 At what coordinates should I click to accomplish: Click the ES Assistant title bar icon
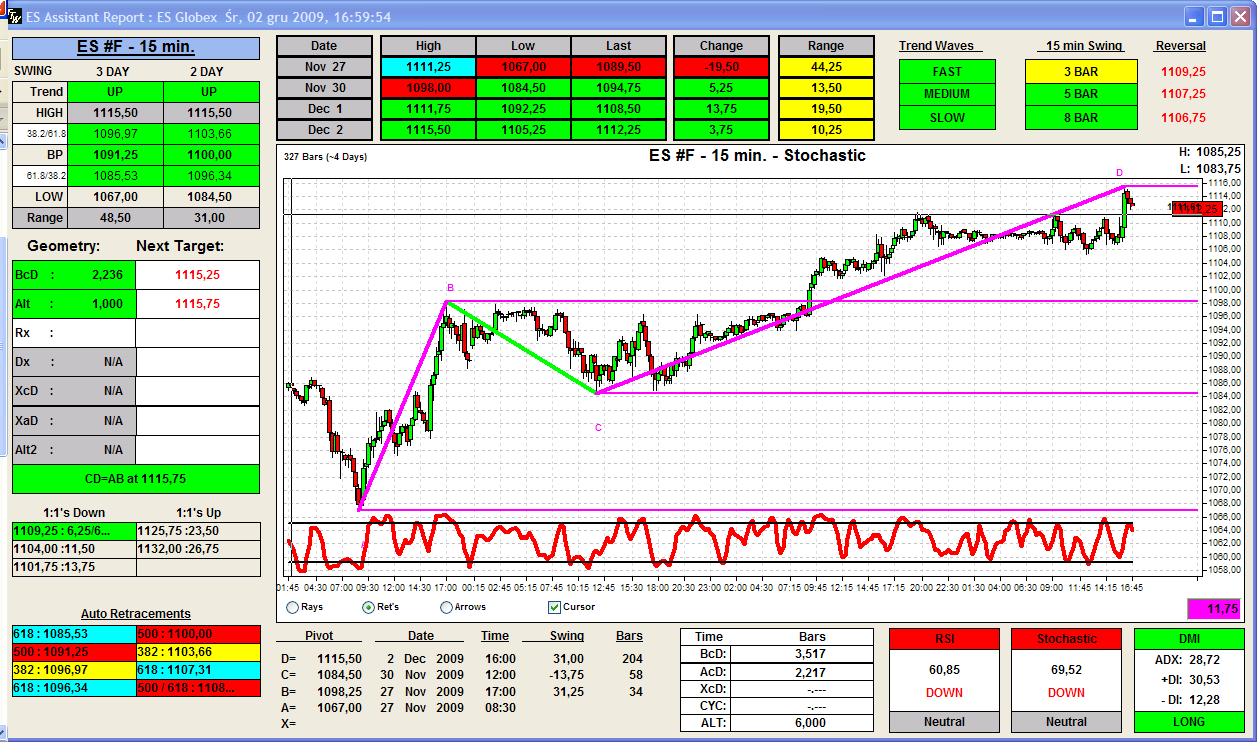pyautogui.click(x=14, y=17)
